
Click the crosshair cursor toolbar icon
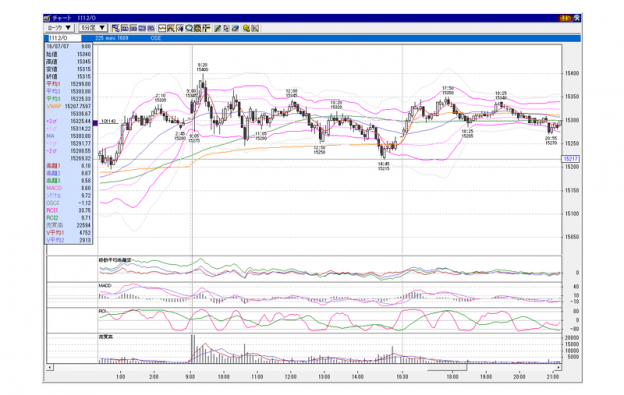(x=206, y=28)
